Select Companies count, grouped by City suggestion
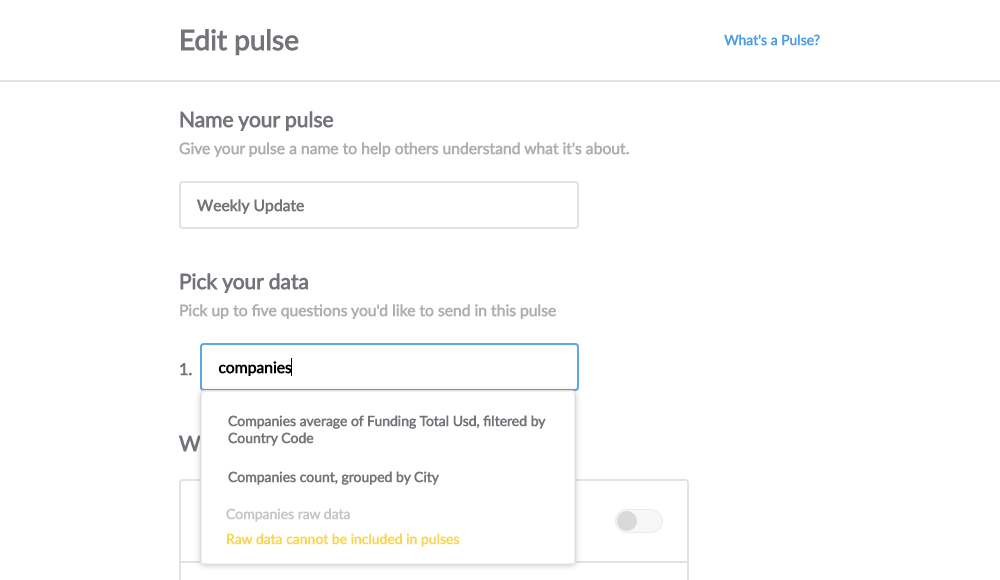The height and width of the screenshot is (580, 1000). click(x=333, y=477)
